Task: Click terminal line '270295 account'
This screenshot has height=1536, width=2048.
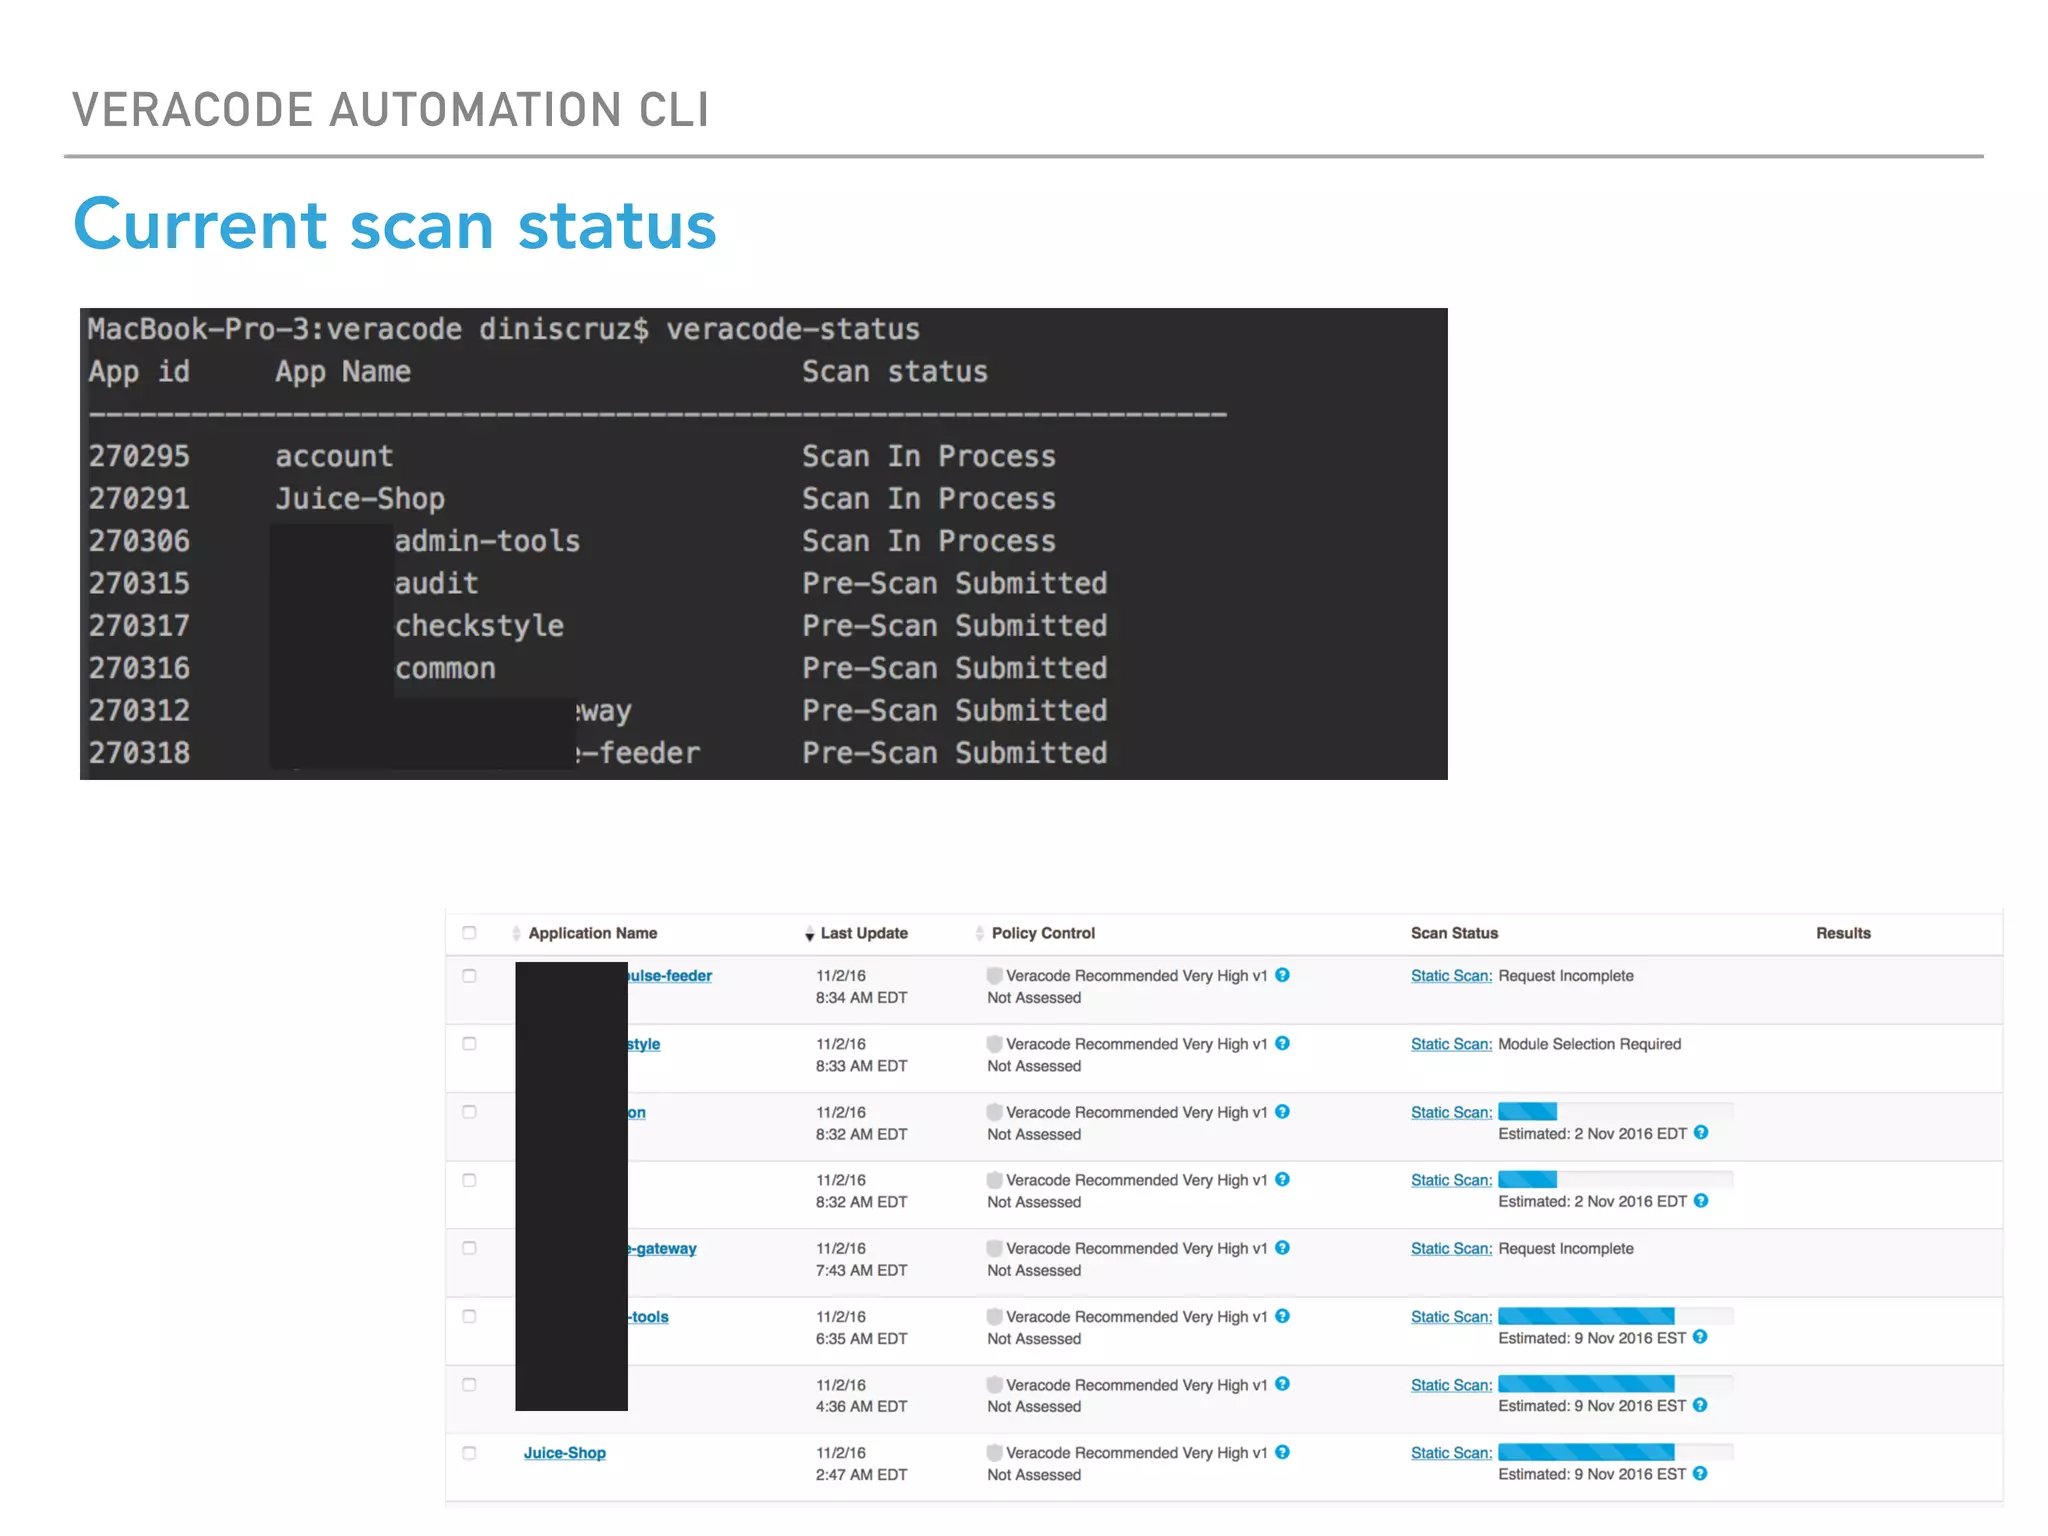Action: pyautogui.click(x=572, y=456)
